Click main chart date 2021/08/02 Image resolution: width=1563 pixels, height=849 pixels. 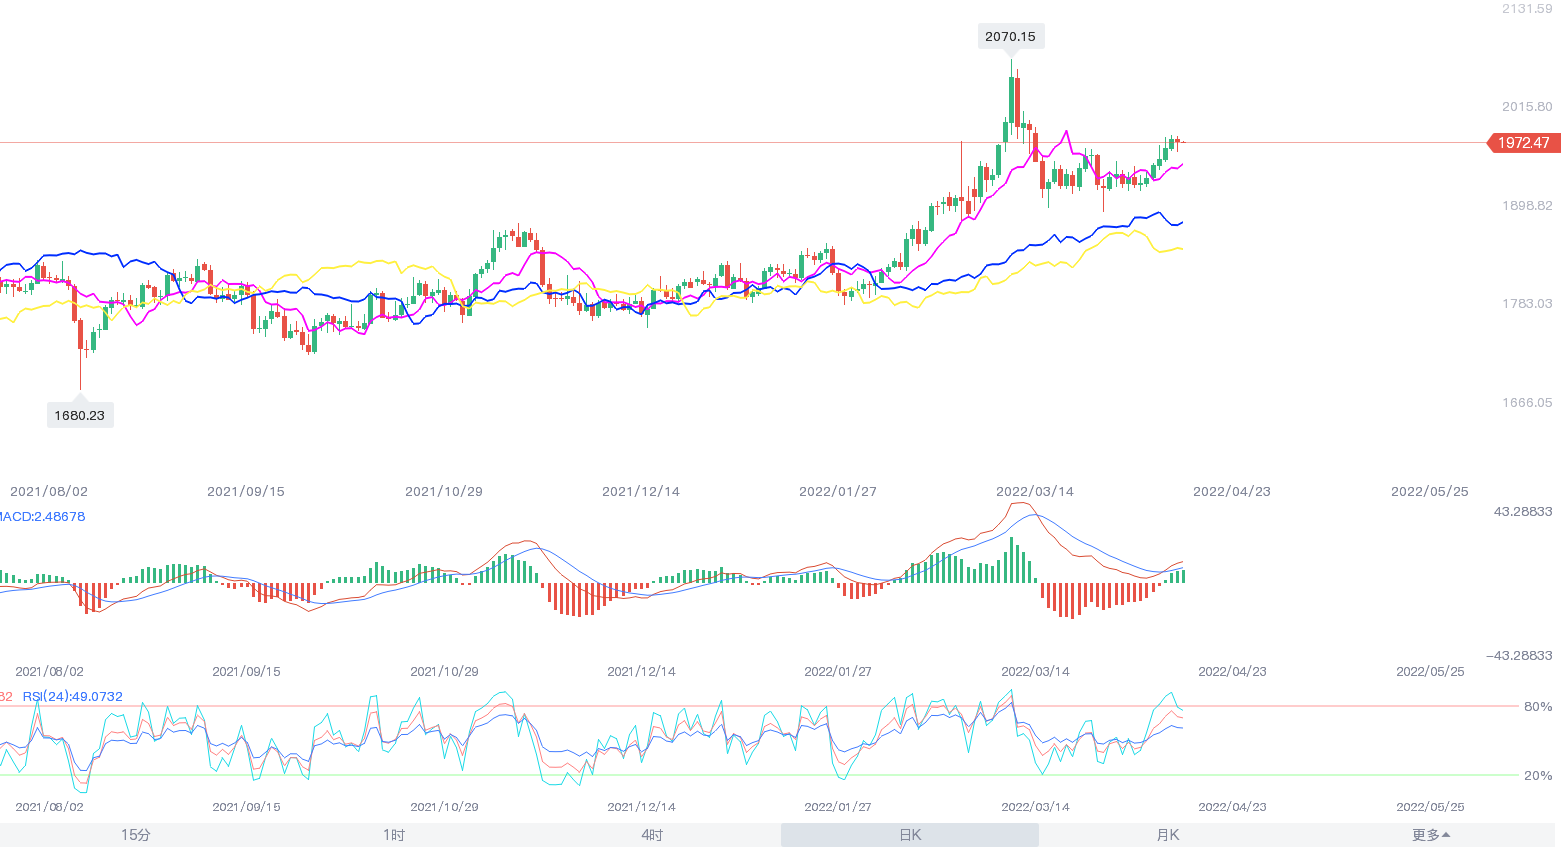pyautogui.click(x=49, y=492)
